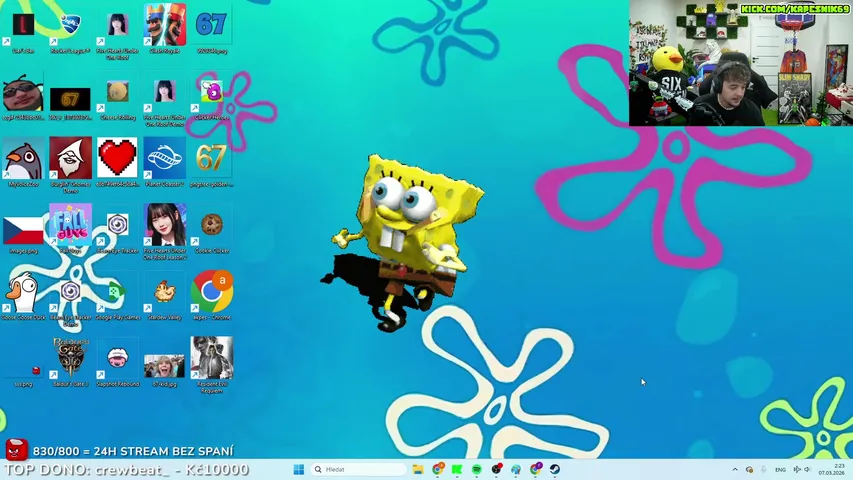The height and width of the screenshot is (480, 853).
Task: Launch the Fall Guys shortcut
Action: pos(70,229)
